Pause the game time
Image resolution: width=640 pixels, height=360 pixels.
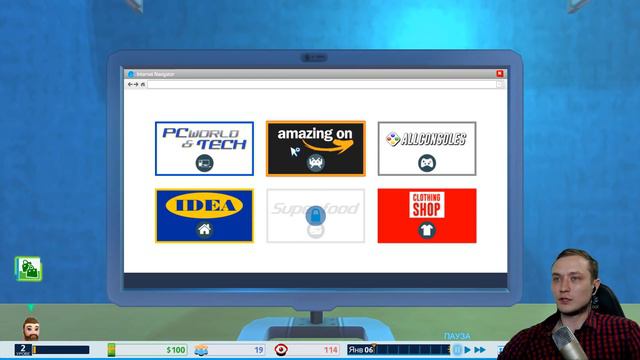coord(457,350)
